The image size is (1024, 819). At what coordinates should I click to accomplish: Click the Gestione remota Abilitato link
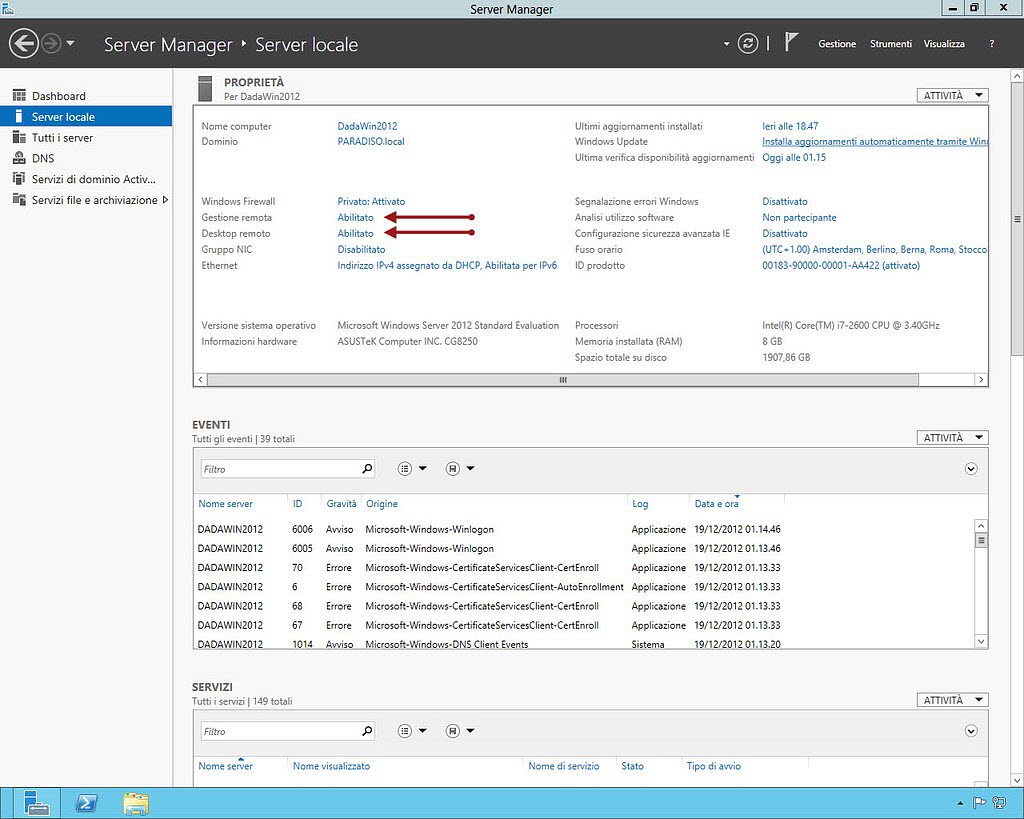355,217
